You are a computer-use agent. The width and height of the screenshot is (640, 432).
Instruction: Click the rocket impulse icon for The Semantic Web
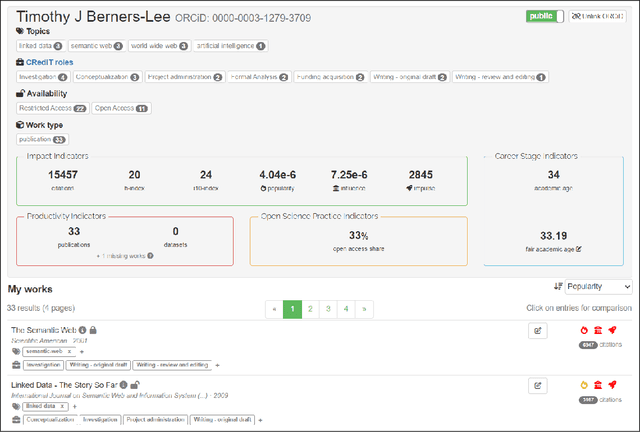click(x=612, y=330)
